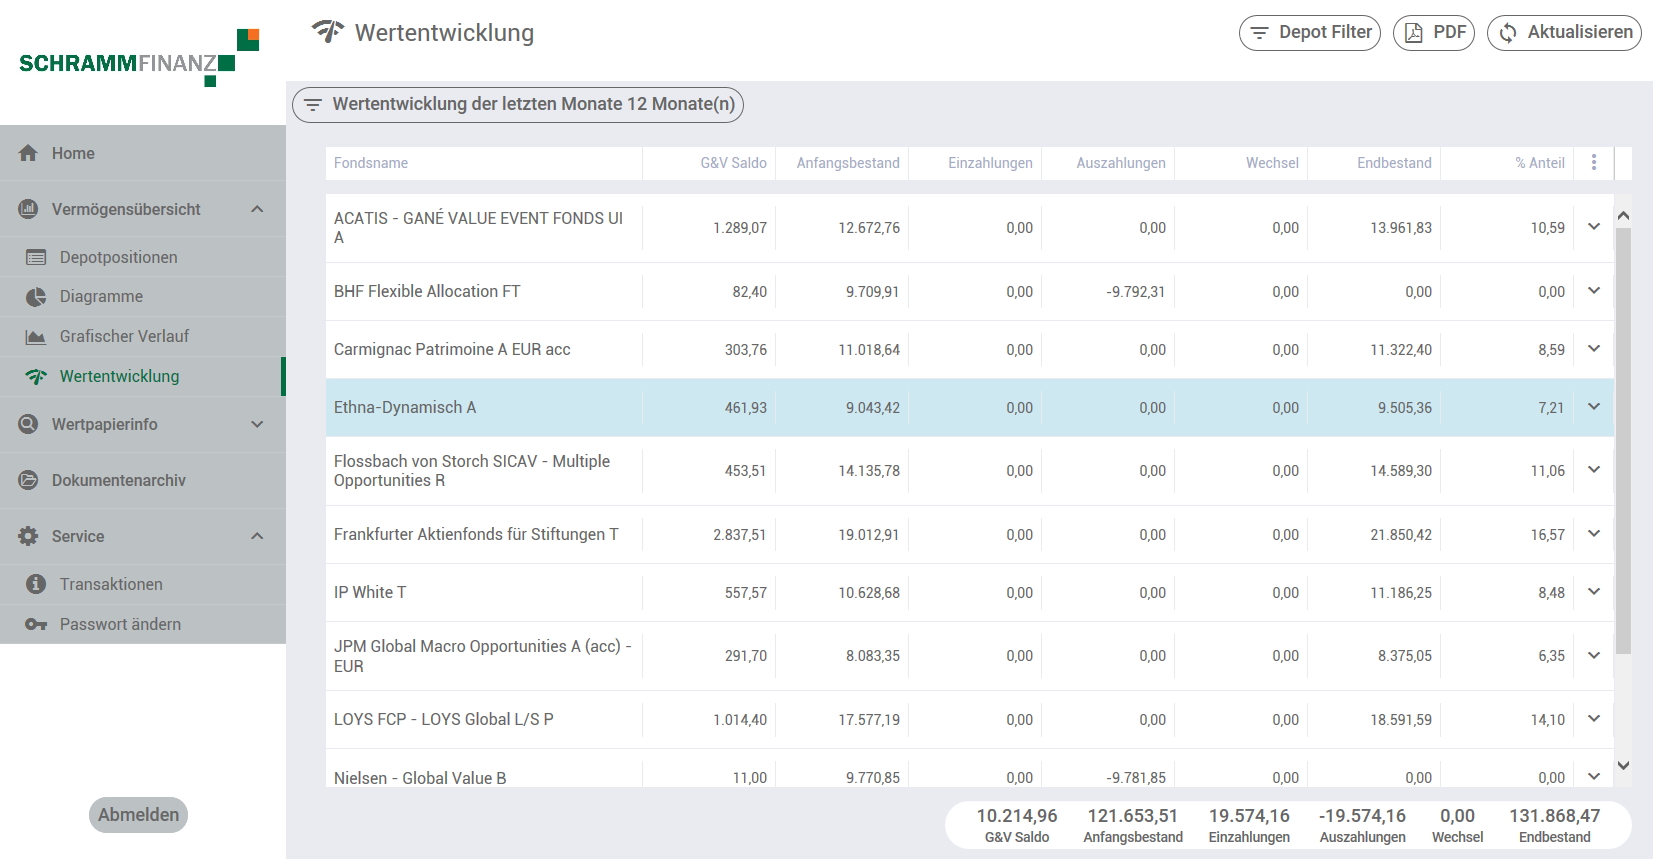Click the Transaktionen info icon
1653x859 pixels.
[36, 584]
